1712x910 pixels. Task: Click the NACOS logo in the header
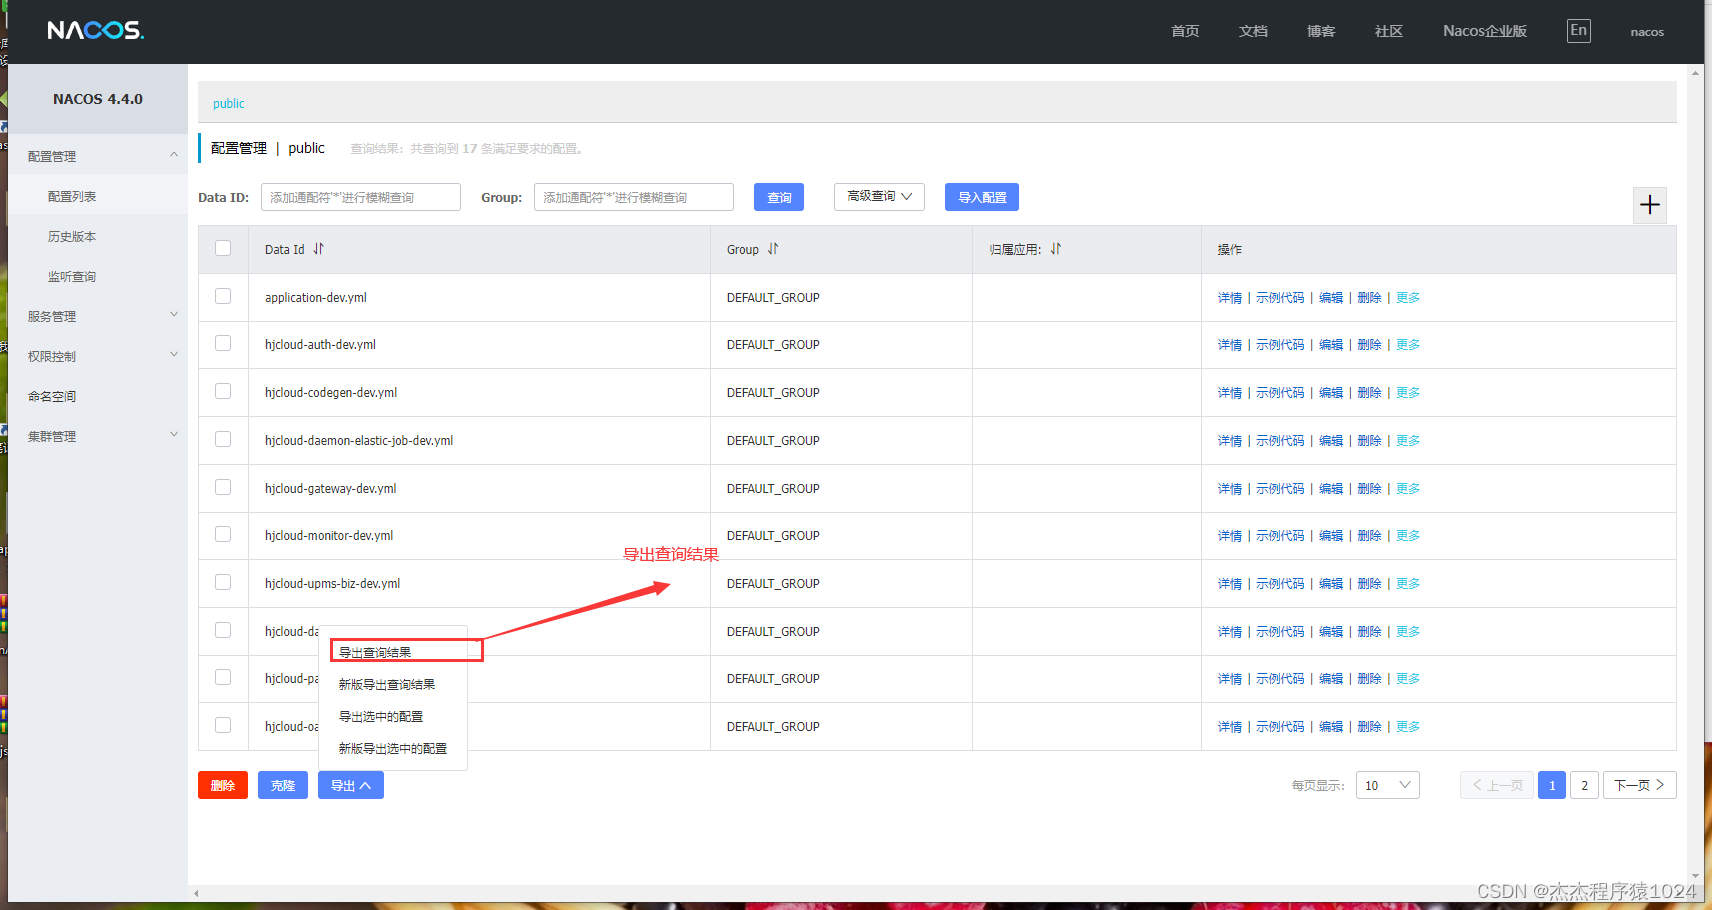click(x=94, y=30)
